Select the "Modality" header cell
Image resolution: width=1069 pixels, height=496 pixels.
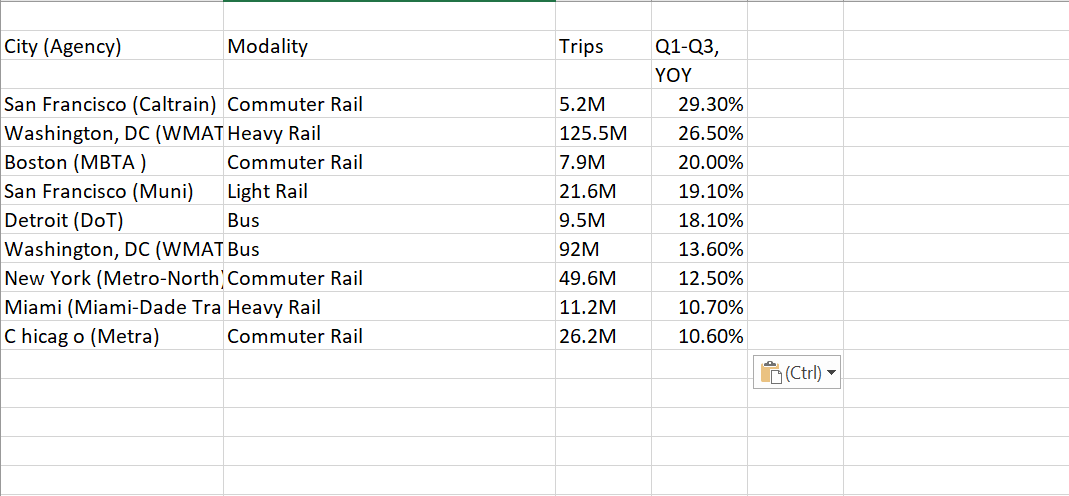268,46
